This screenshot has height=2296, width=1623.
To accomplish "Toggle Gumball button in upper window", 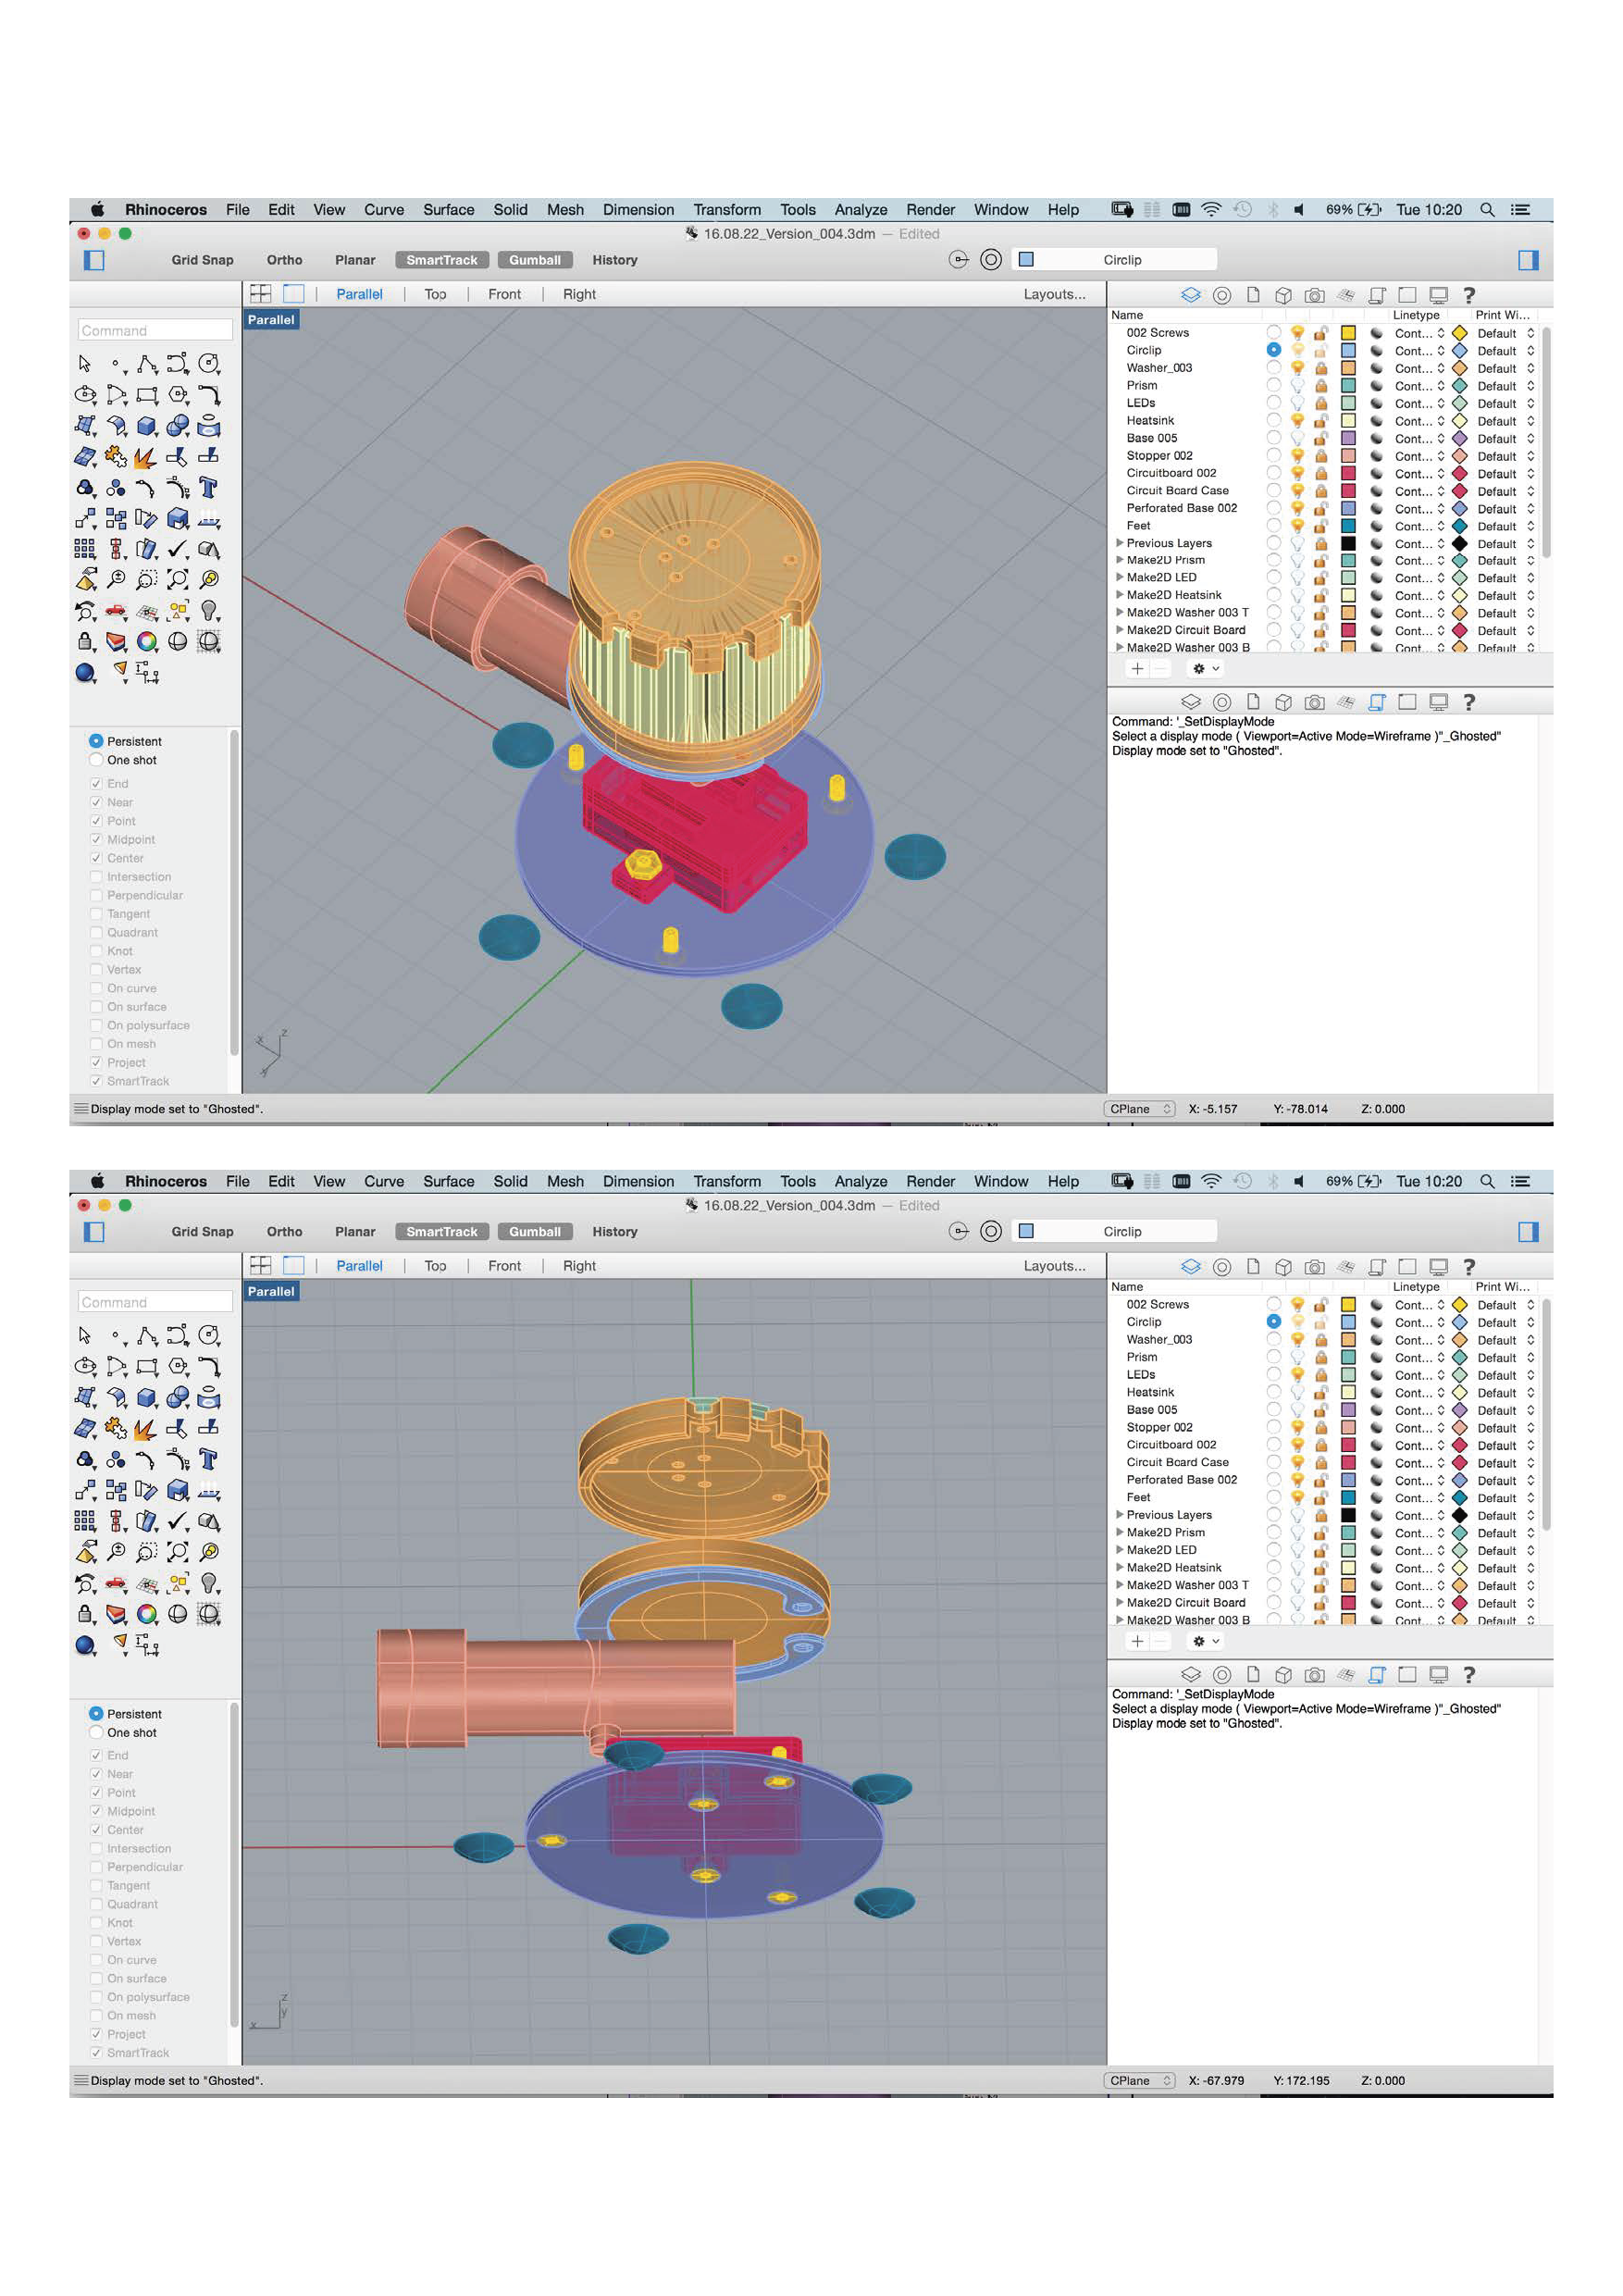I will point(534,260).
